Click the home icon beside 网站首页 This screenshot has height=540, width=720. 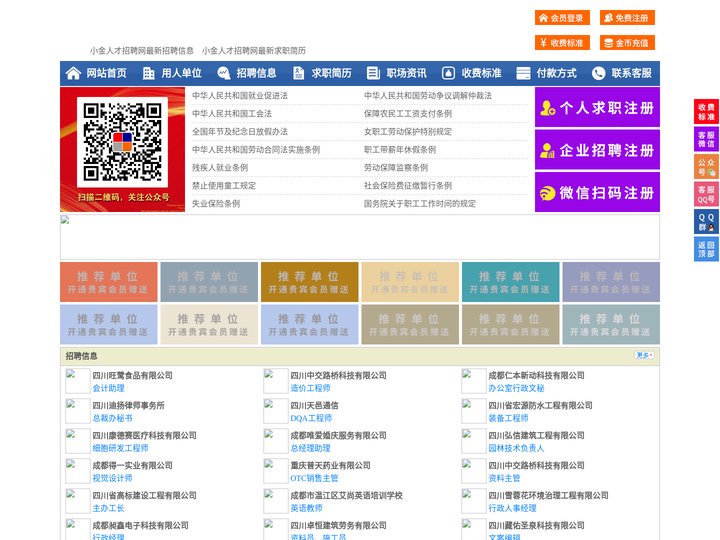tap(73, 73)
